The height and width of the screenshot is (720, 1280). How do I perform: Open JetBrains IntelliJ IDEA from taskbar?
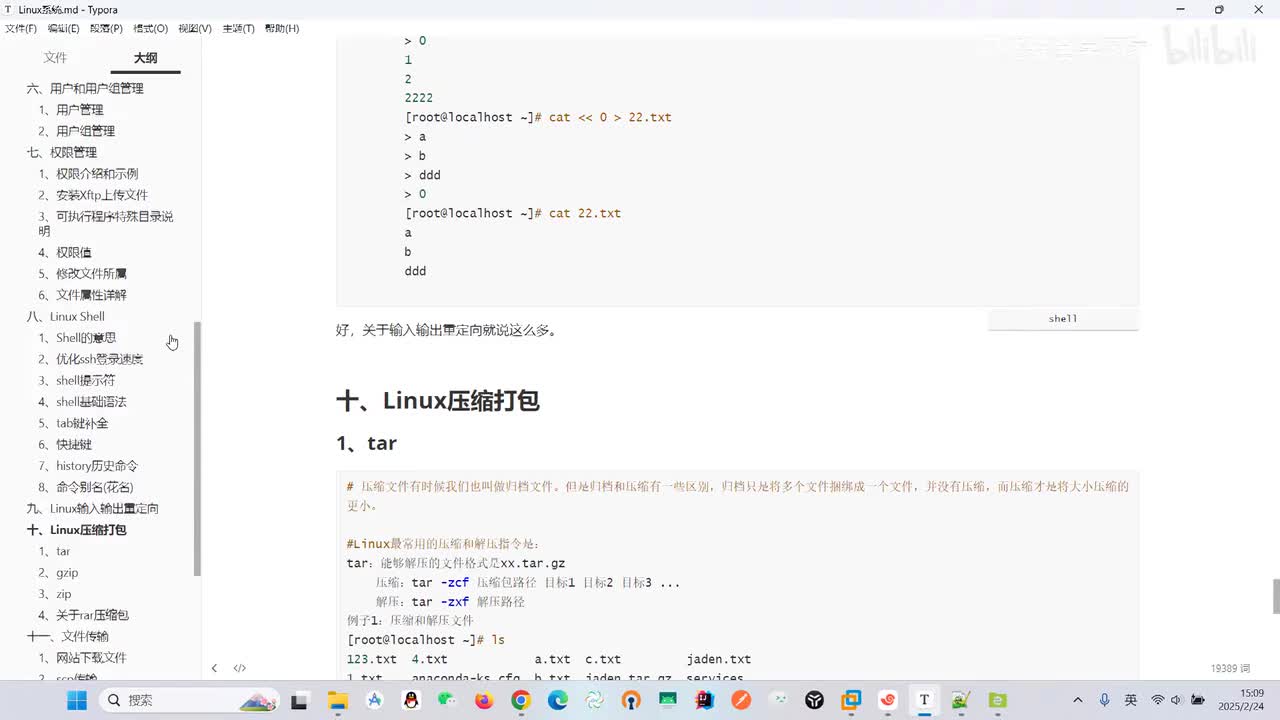(705, 700)
